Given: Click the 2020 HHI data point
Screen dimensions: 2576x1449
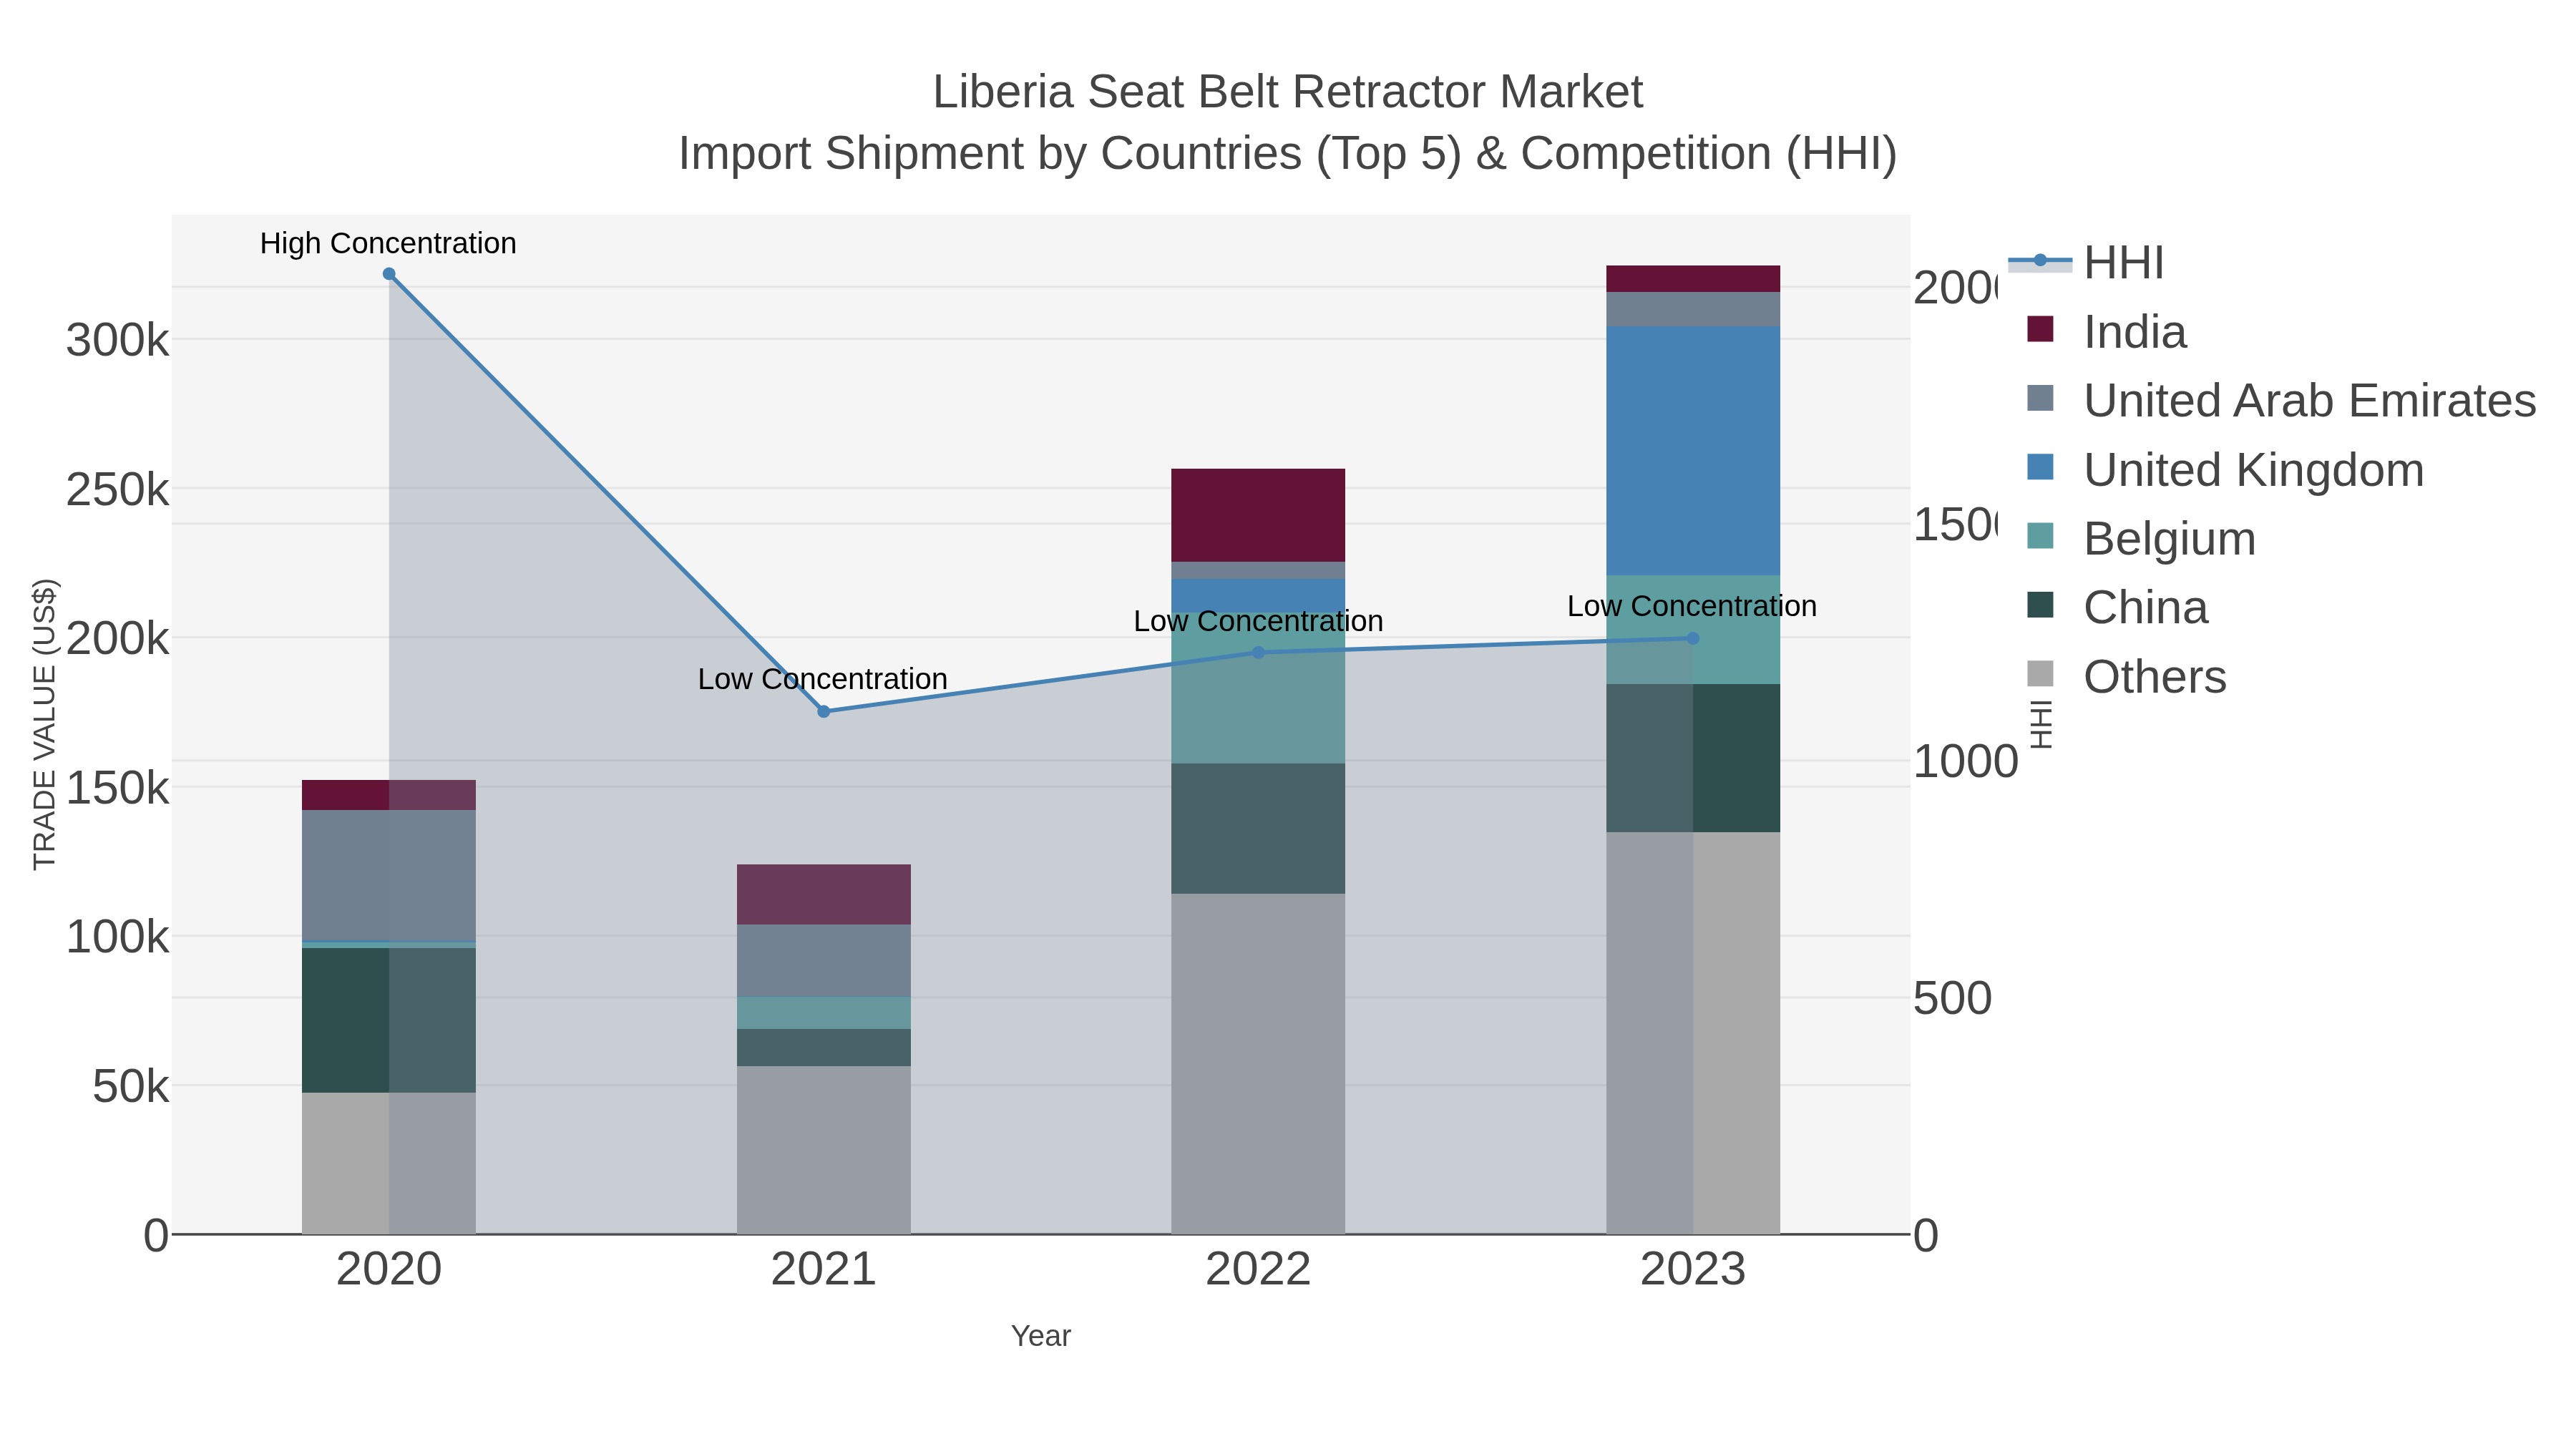Looking at the screenshot, I should tap(389, 274).
